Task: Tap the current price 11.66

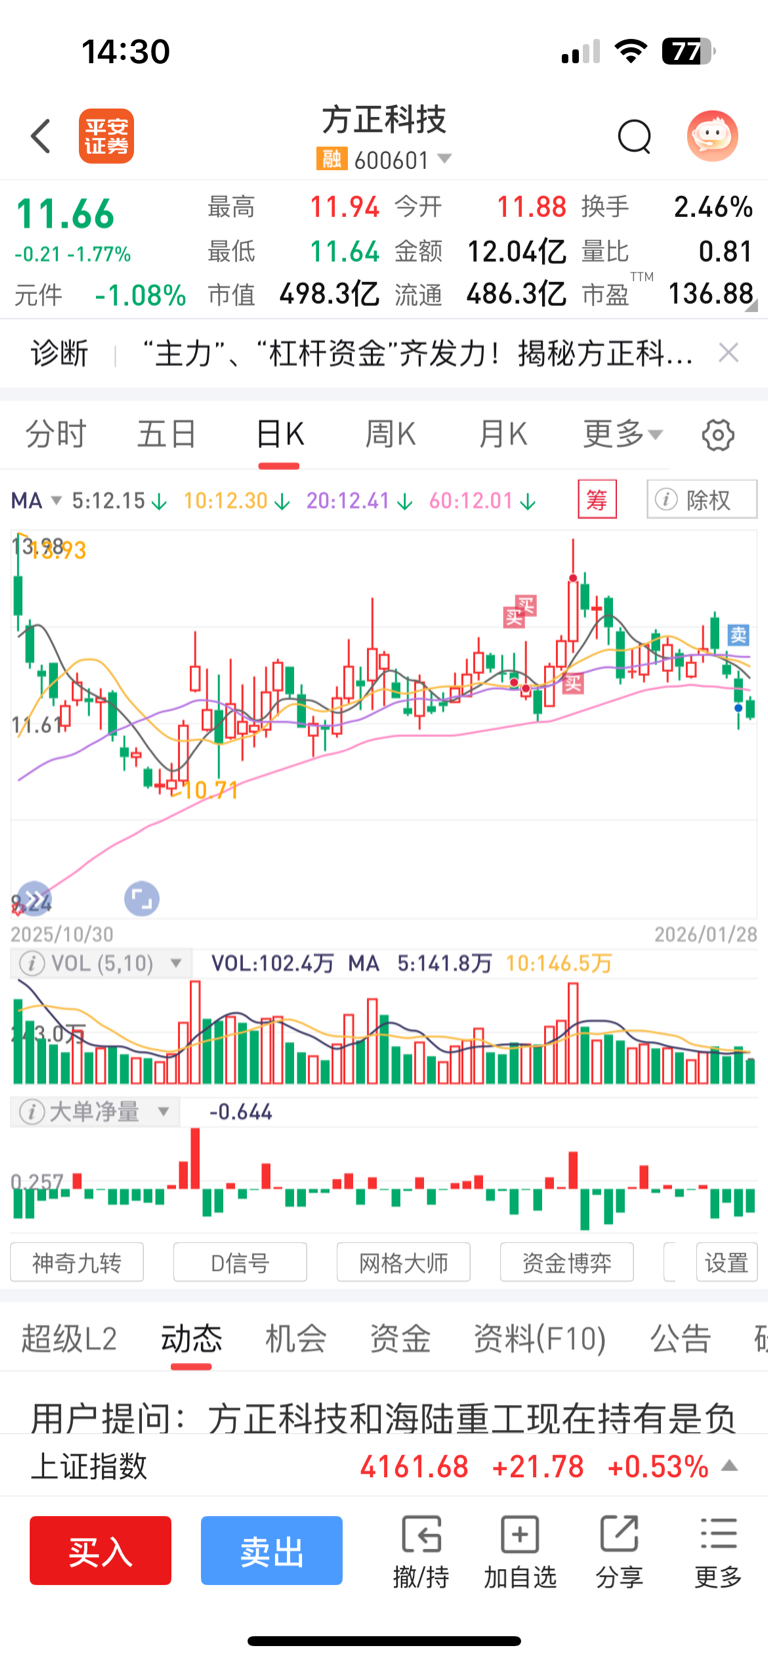Action: [65, 215]
